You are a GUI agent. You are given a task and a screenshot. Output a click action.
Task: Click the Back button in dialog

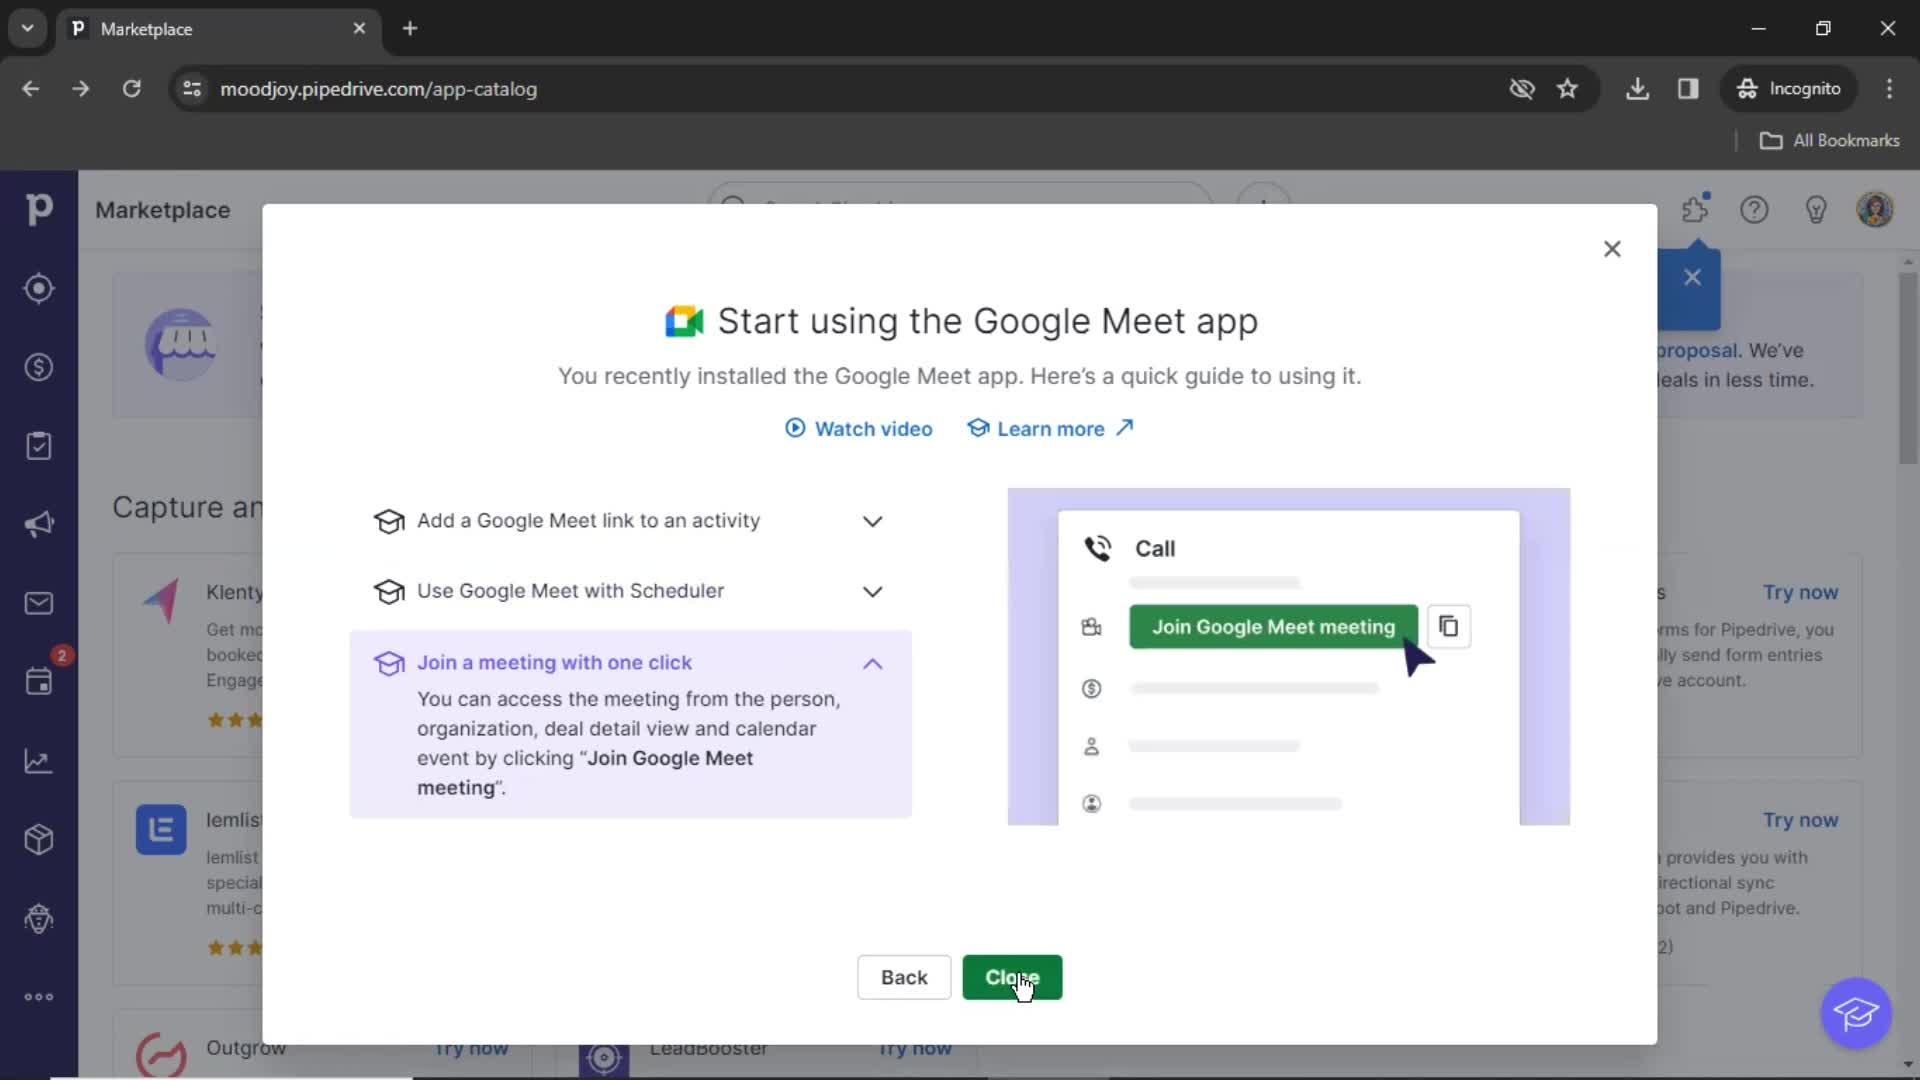[903, 977]
